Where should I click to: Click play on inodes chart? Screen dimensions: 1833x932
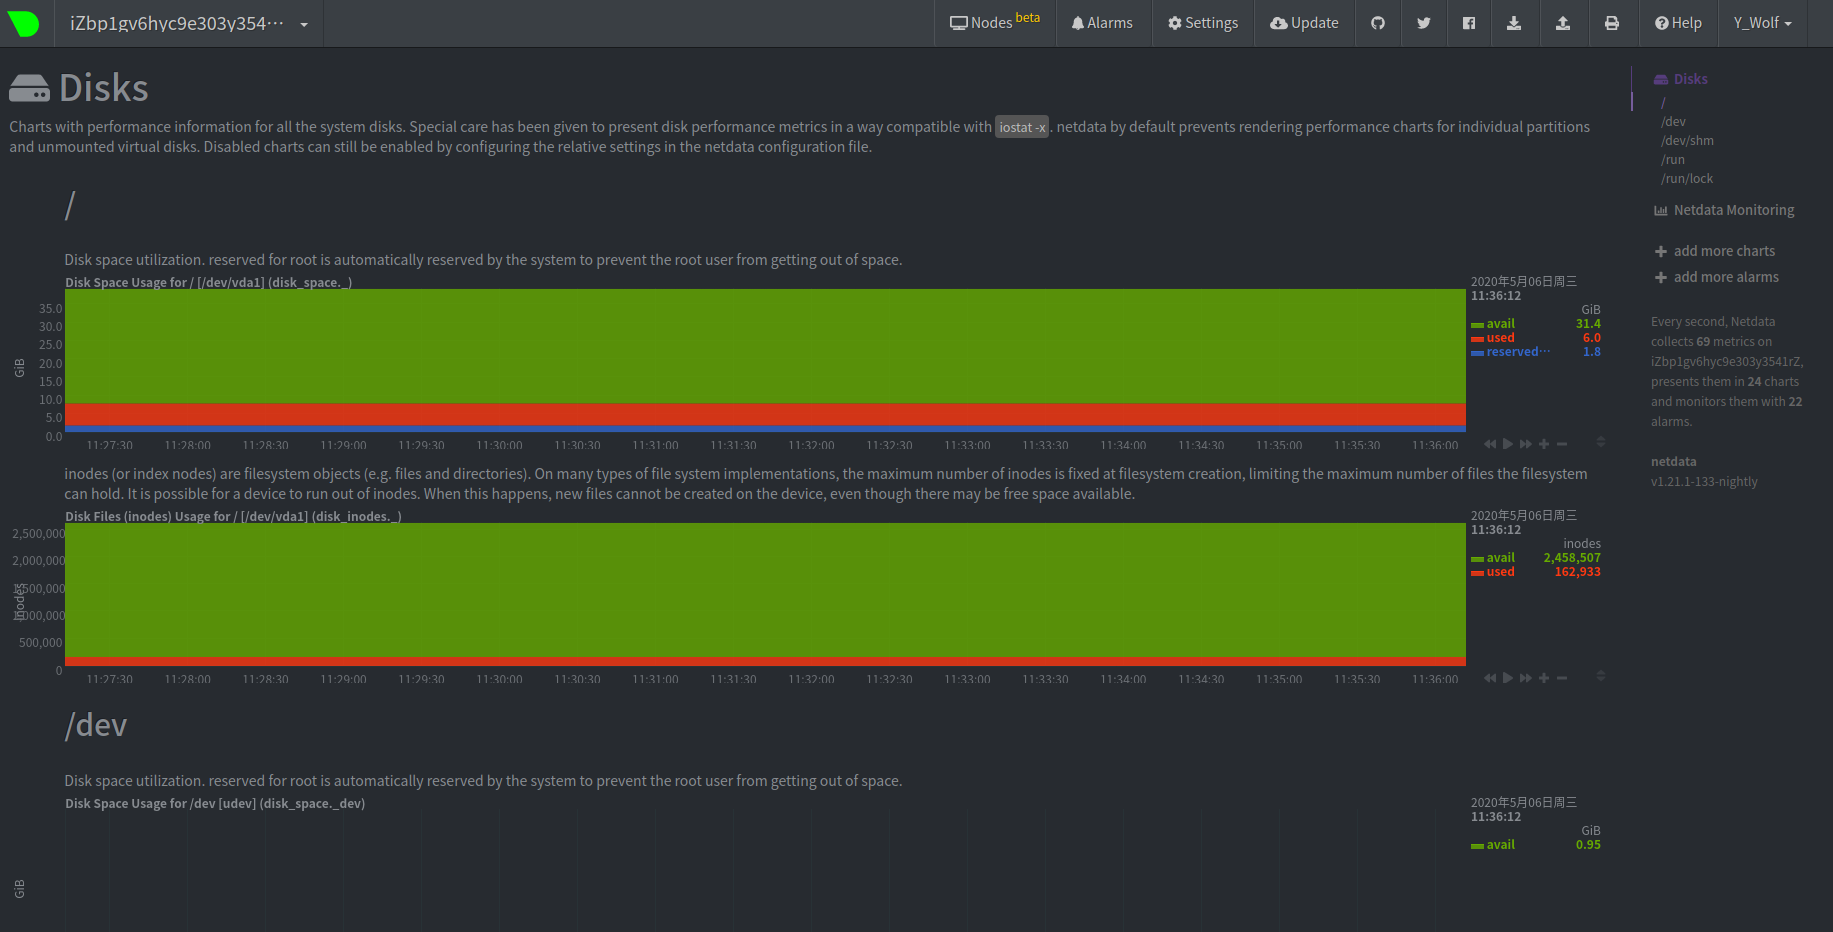[x=1508, y=678]
